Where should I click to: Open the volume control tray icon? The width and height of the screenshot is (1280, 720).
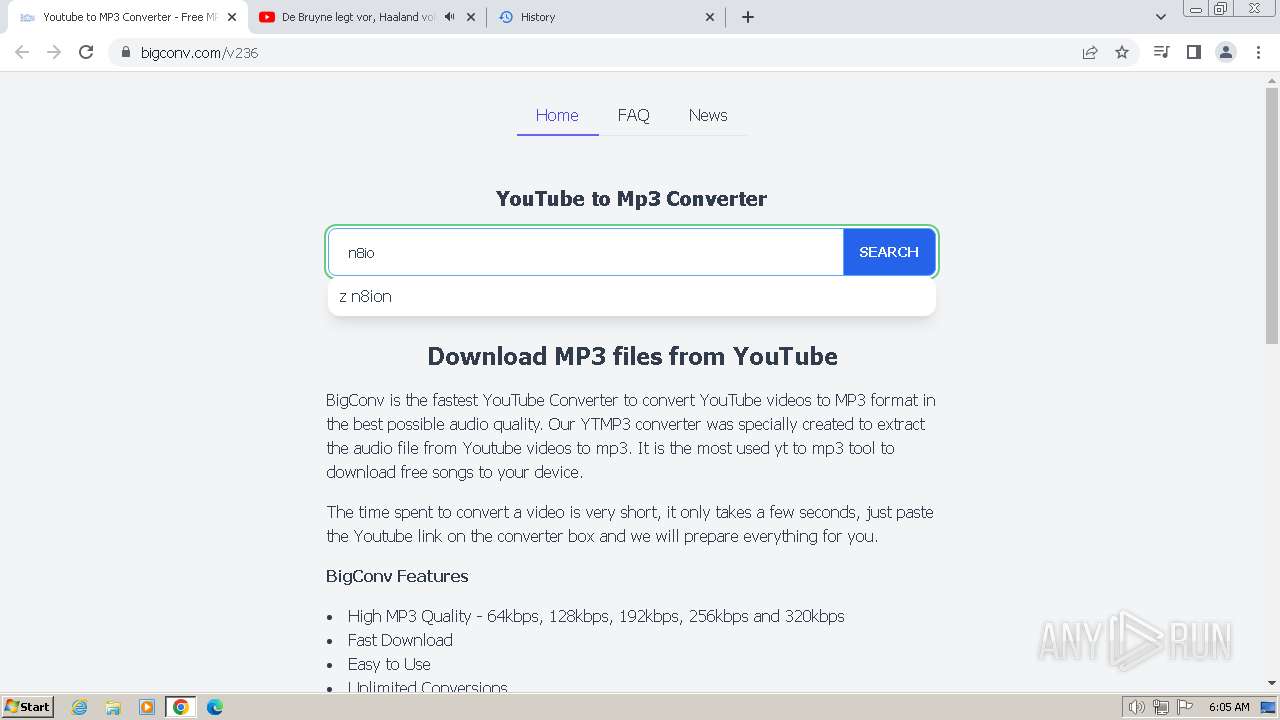pyautogui.click(x=1136, y=707)
